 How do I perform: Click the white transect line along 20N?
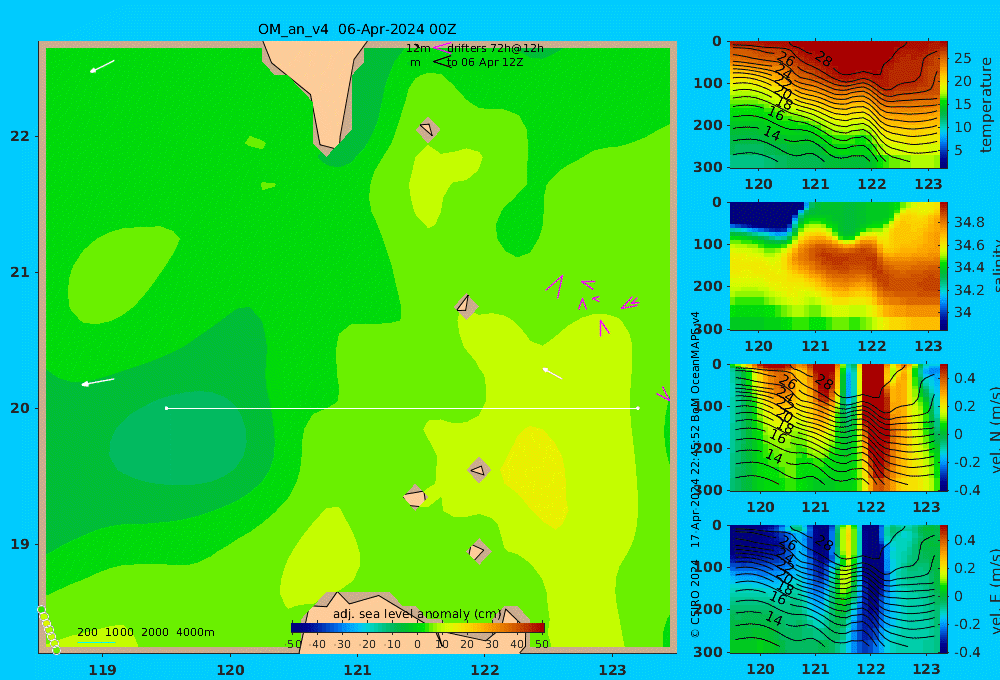pos(402,408)
